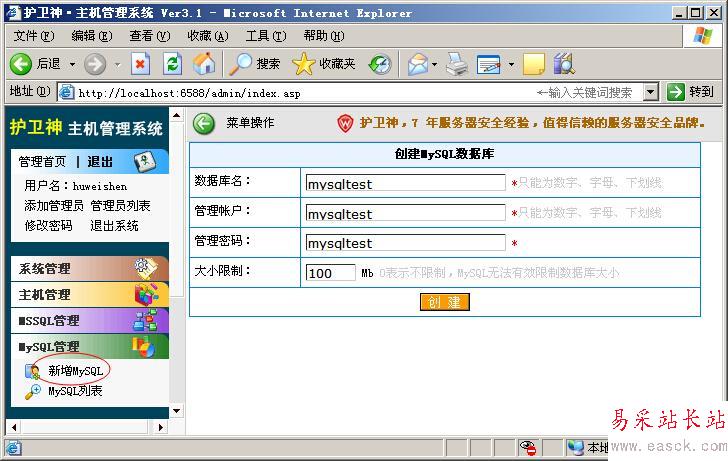The width and height of the screenshot is (728, 461).
Task: Open 管理首页 link
Action: 42,162
